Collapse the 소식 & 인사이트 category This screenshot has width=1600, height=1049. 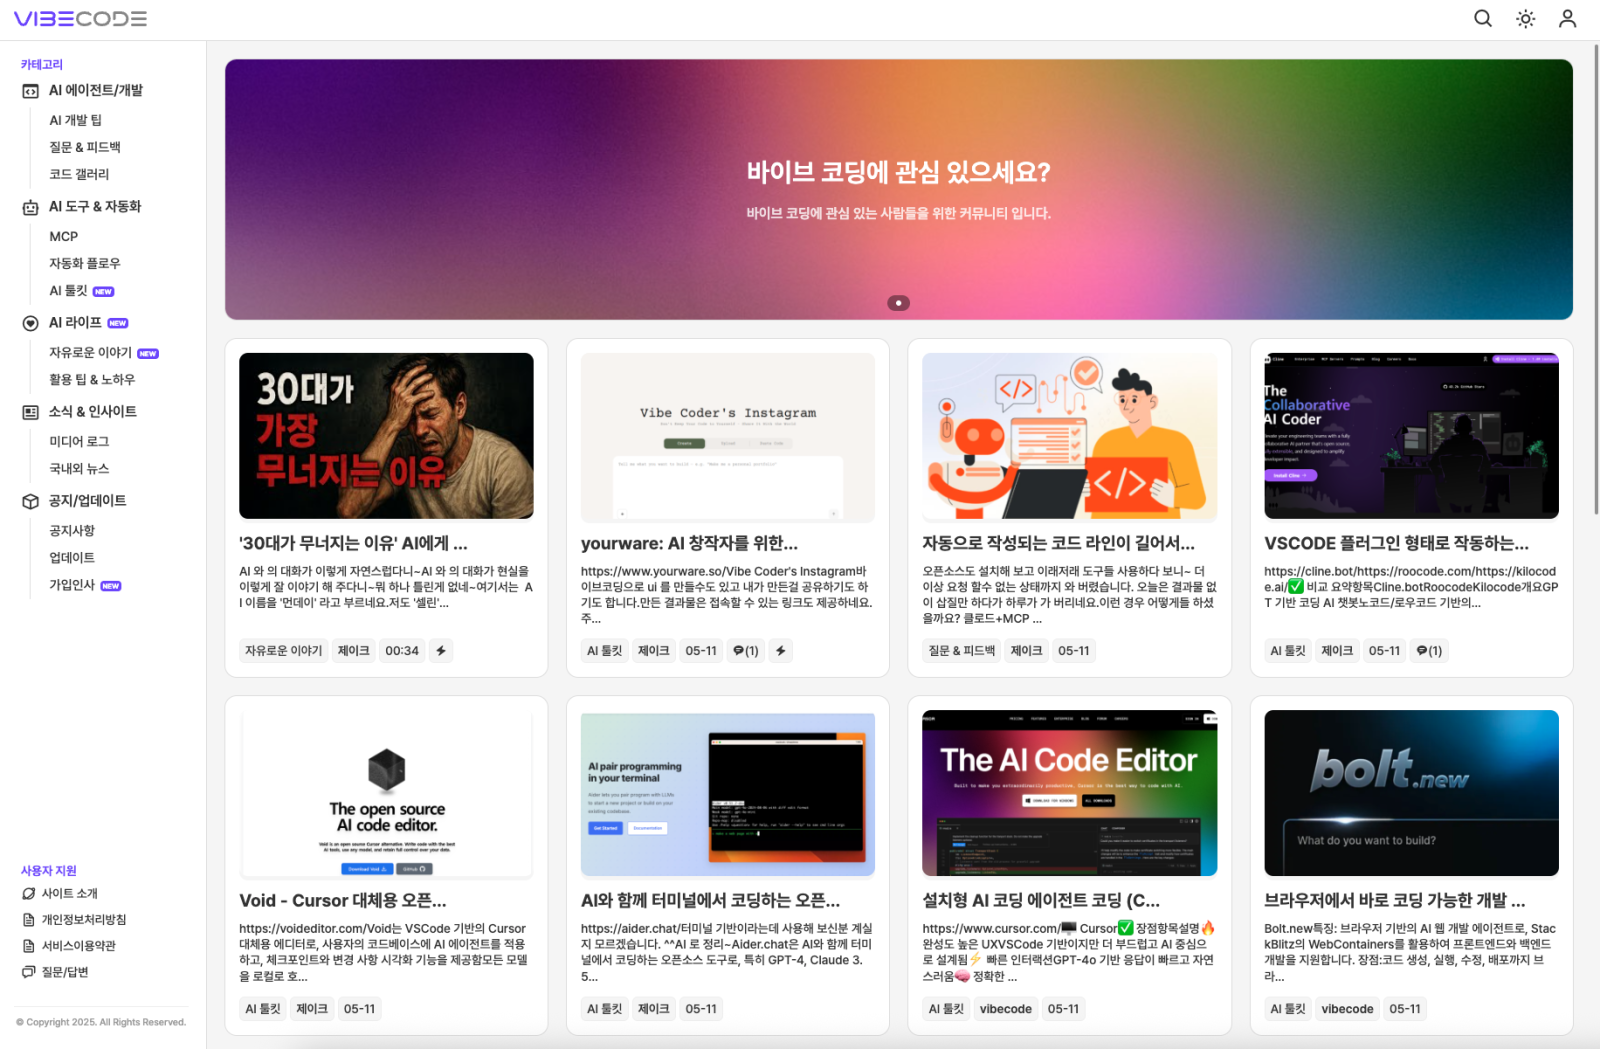[x=92, y=412]
